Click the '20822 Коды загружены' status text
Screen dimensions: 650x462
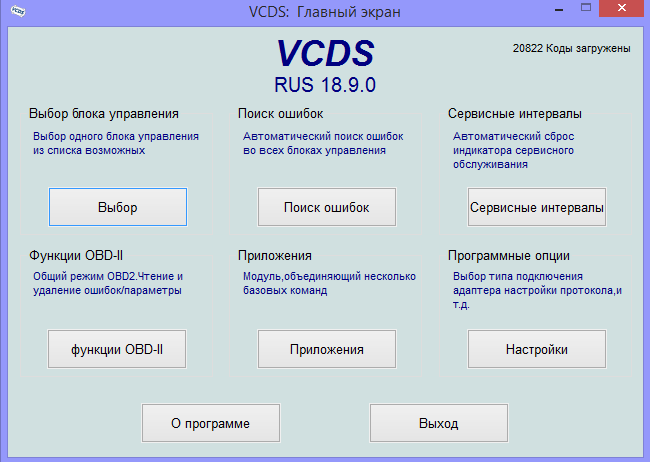pyautogui.click(x=571, y=49)
